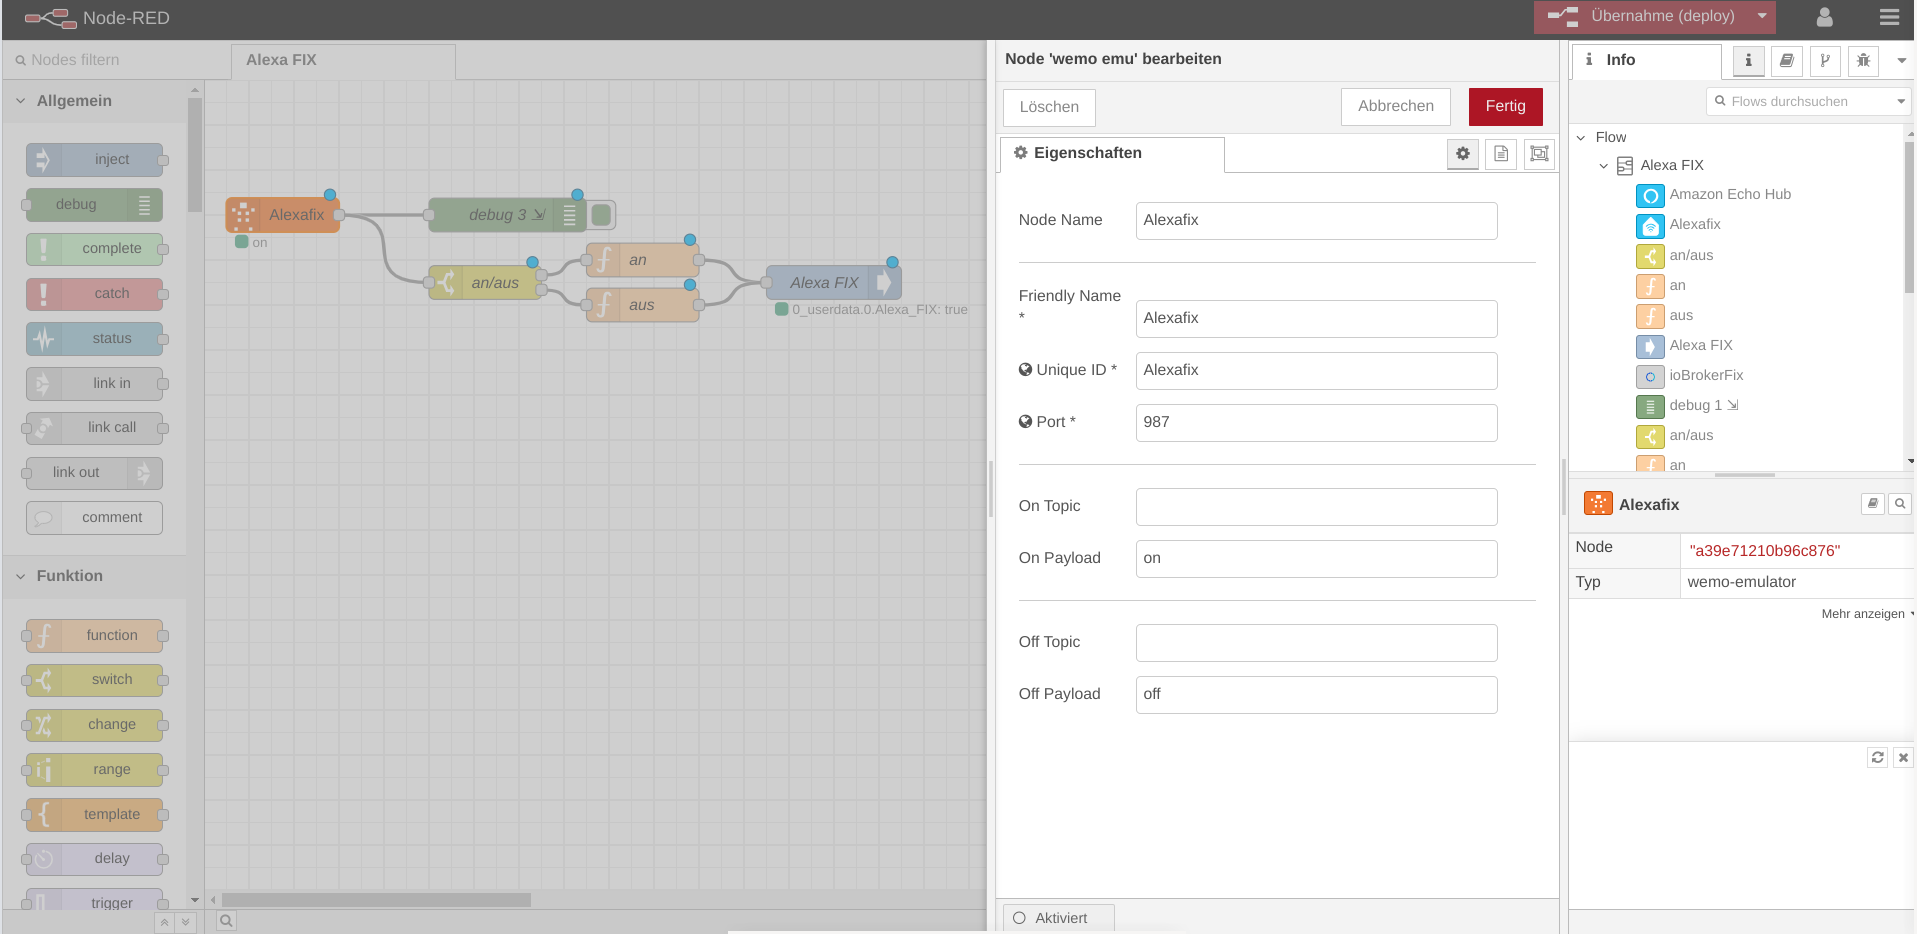1917x934 pixels.
Task: Click the Abbrechen button
Action: pos(1395,106)
